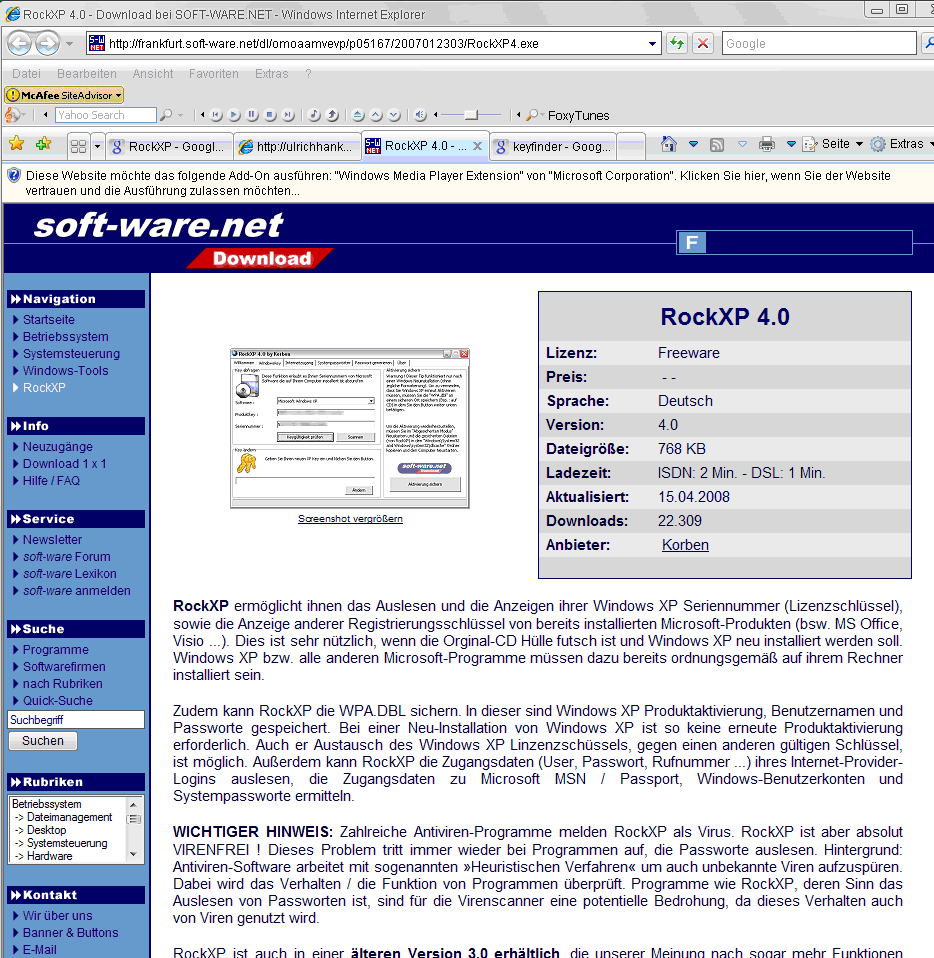
Task: Go to Startseite in Navigation
Action: pos(49,320)
